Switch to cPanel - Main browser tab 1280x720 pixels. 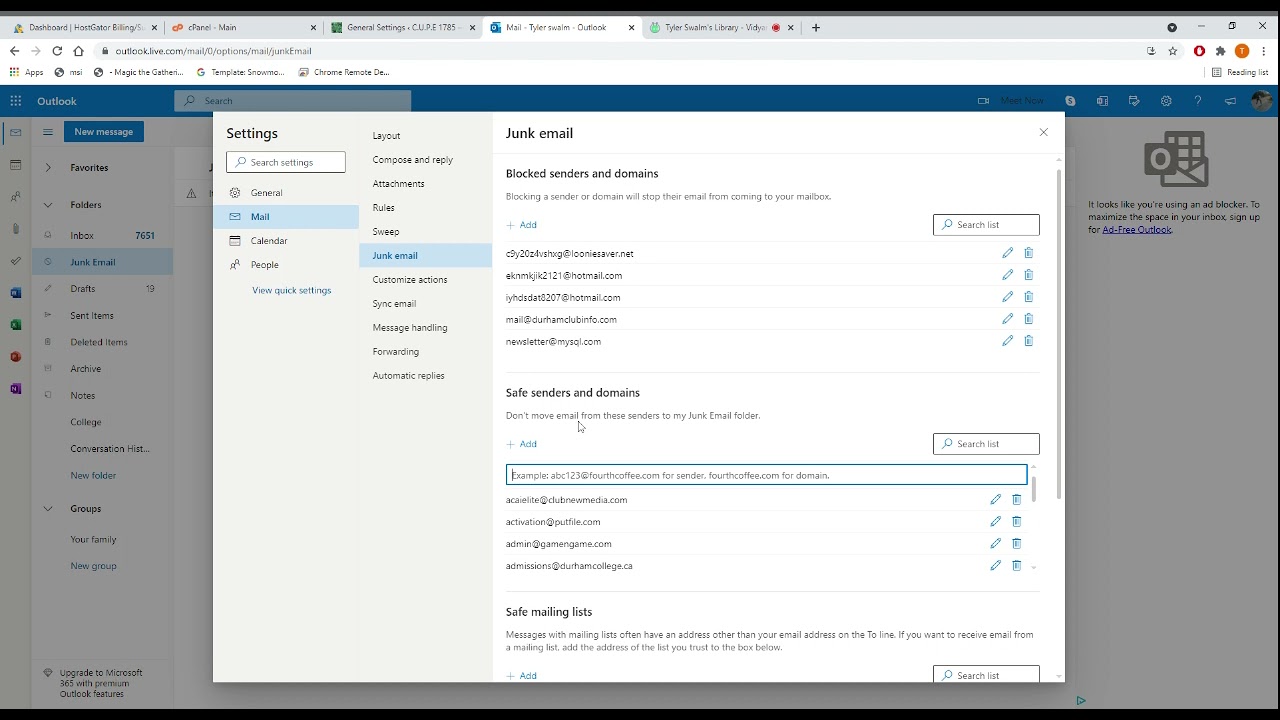point(244,28)
